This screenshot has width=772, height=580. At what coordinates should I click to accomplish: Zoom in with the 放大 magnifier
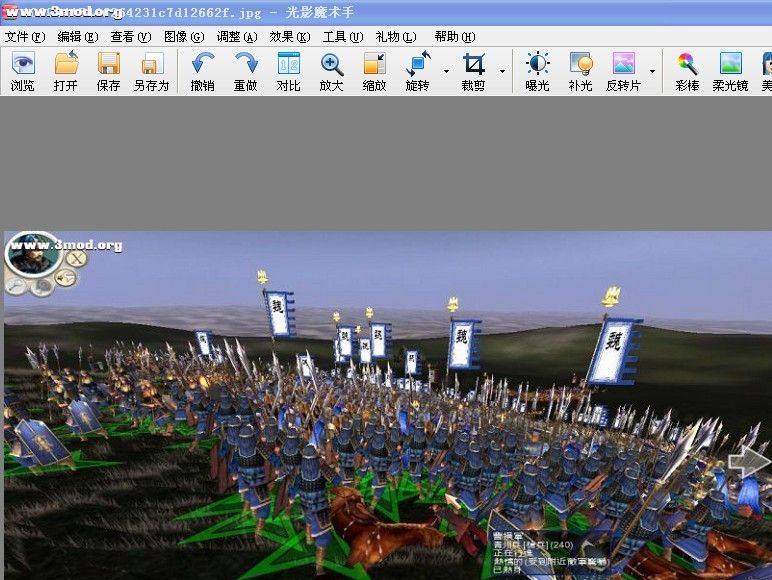pyautogui.click(x=331, y=71)
